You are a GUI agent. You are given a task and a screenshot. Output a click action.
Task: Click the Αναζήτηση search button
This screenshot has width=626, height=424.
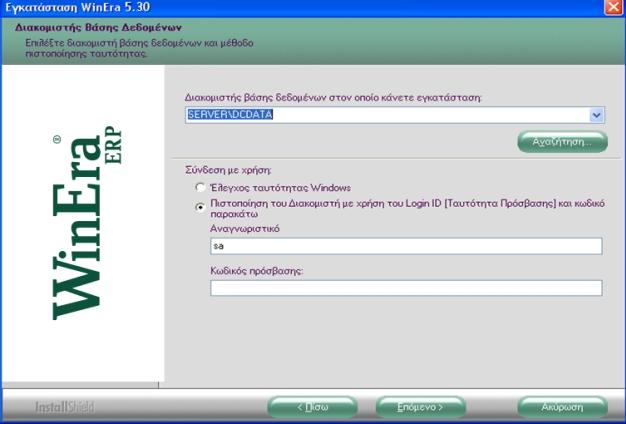(x=562, y=142)
